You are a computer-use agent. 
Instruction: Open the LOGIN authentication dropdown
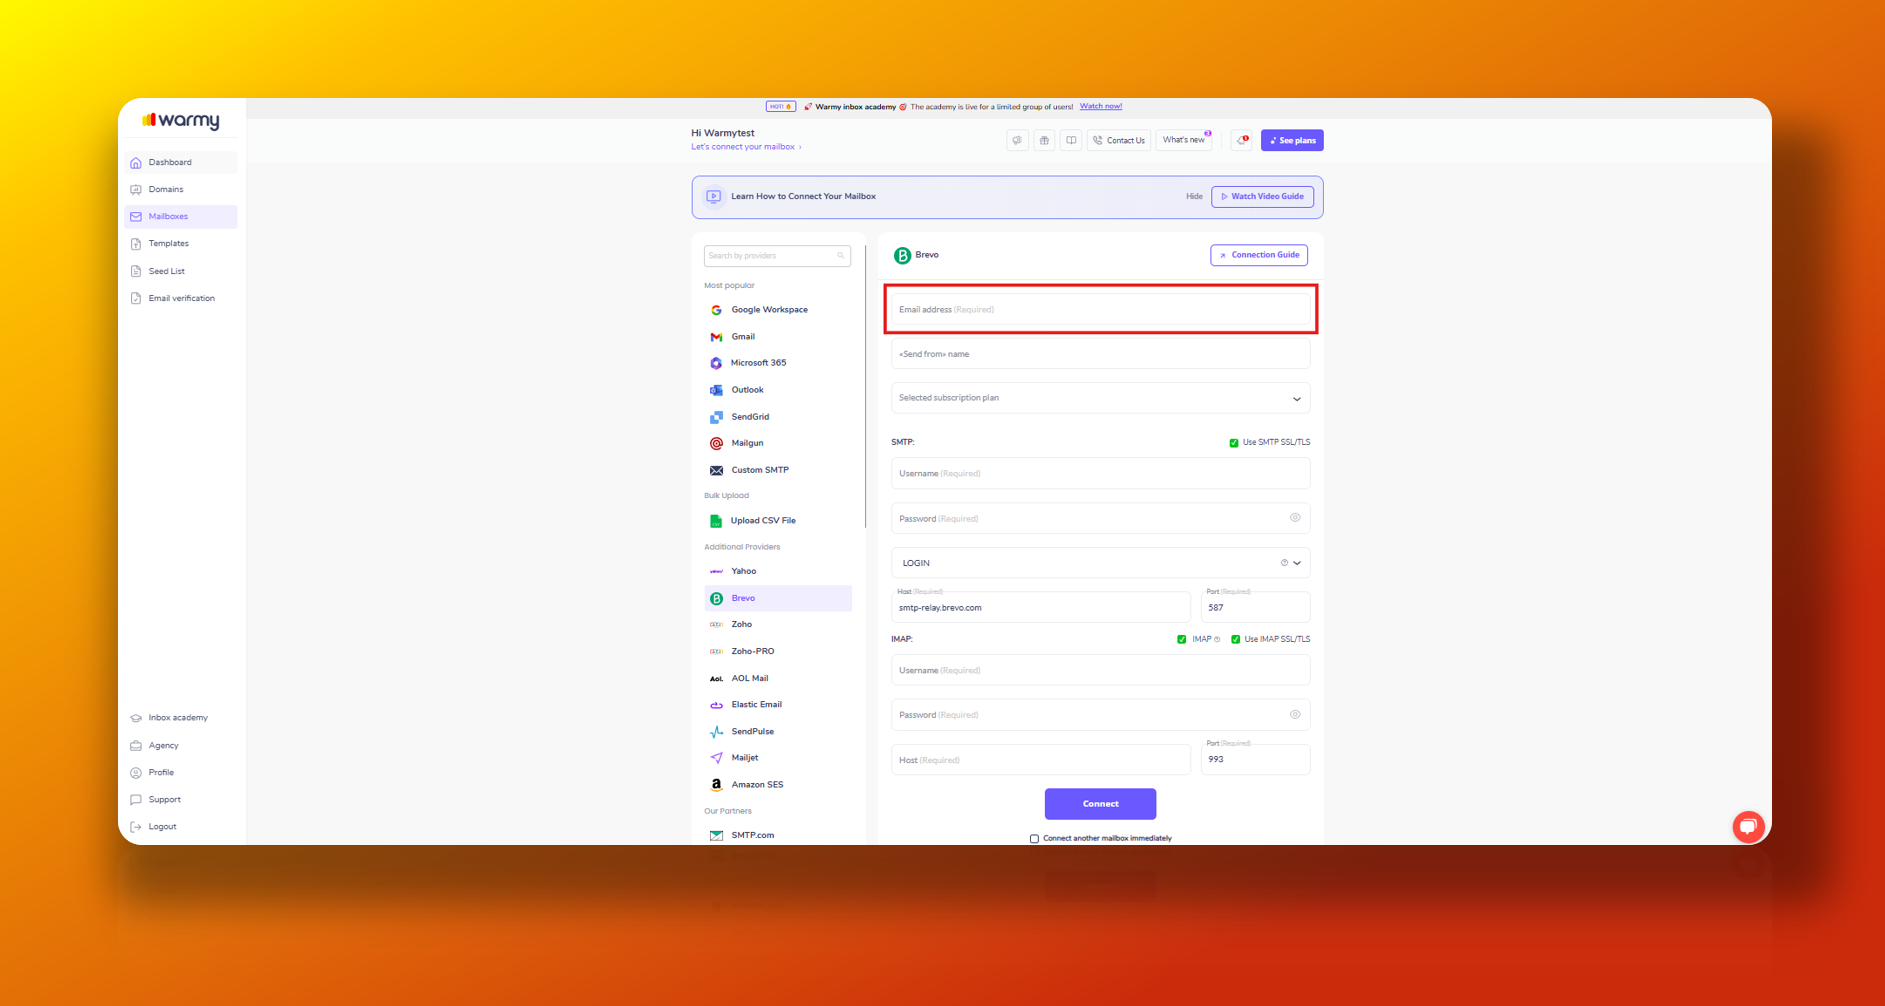tap(1100, 563)
